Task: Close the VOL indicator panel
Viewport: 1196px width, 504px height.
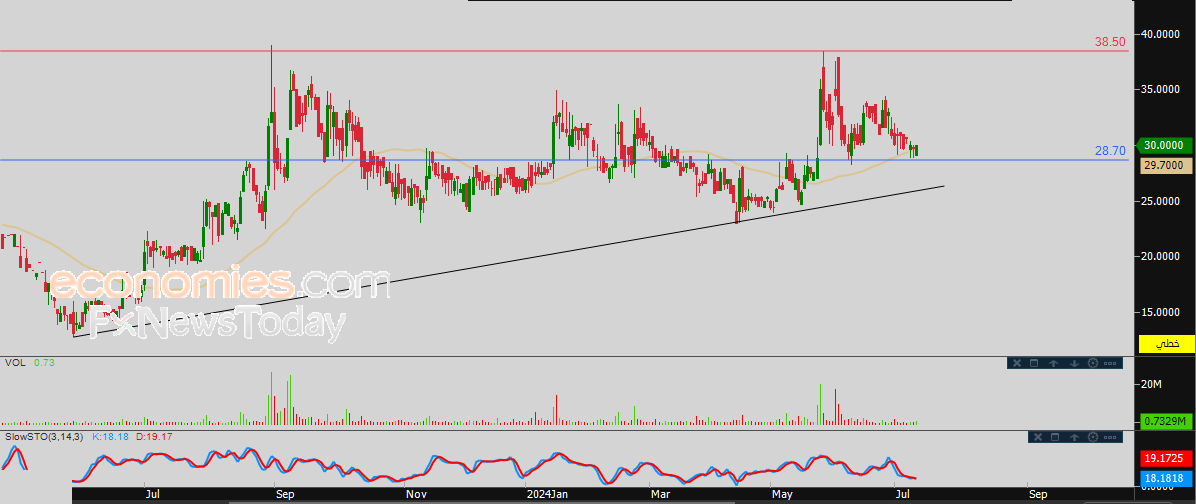Action: [1017, 363]
